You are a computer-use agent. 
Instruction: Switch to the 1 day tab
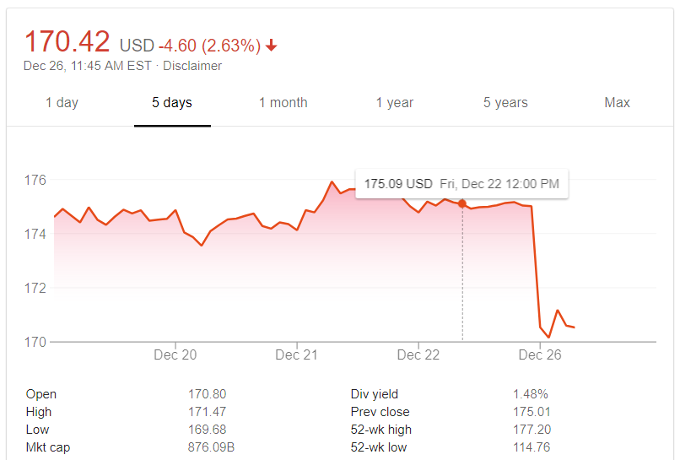(x=62, y=102)
